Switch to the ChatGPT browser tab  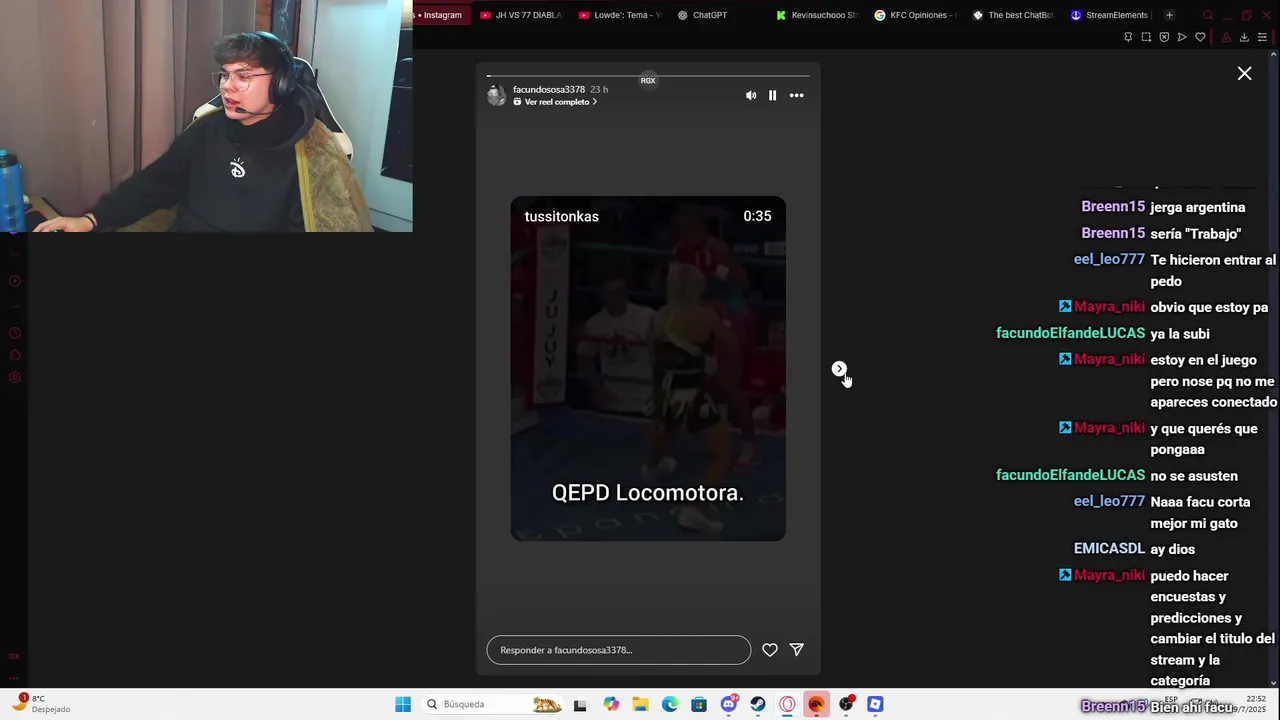[702, 15]
